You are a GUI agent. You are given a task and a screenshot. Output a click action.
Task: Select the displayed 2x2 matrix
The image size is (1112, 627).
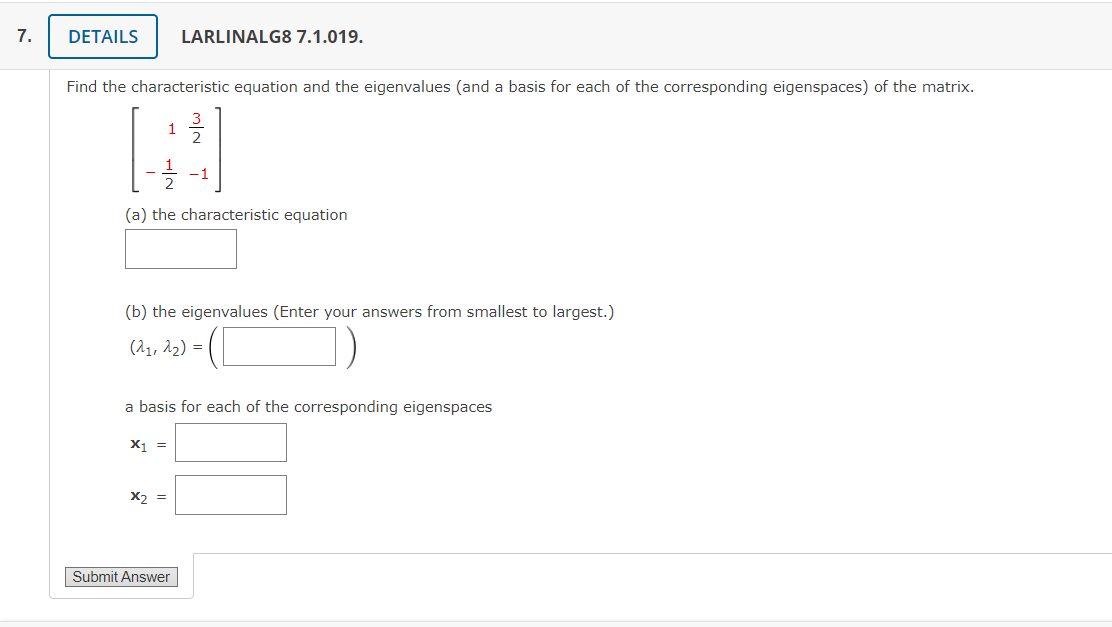tap(175, 150)
